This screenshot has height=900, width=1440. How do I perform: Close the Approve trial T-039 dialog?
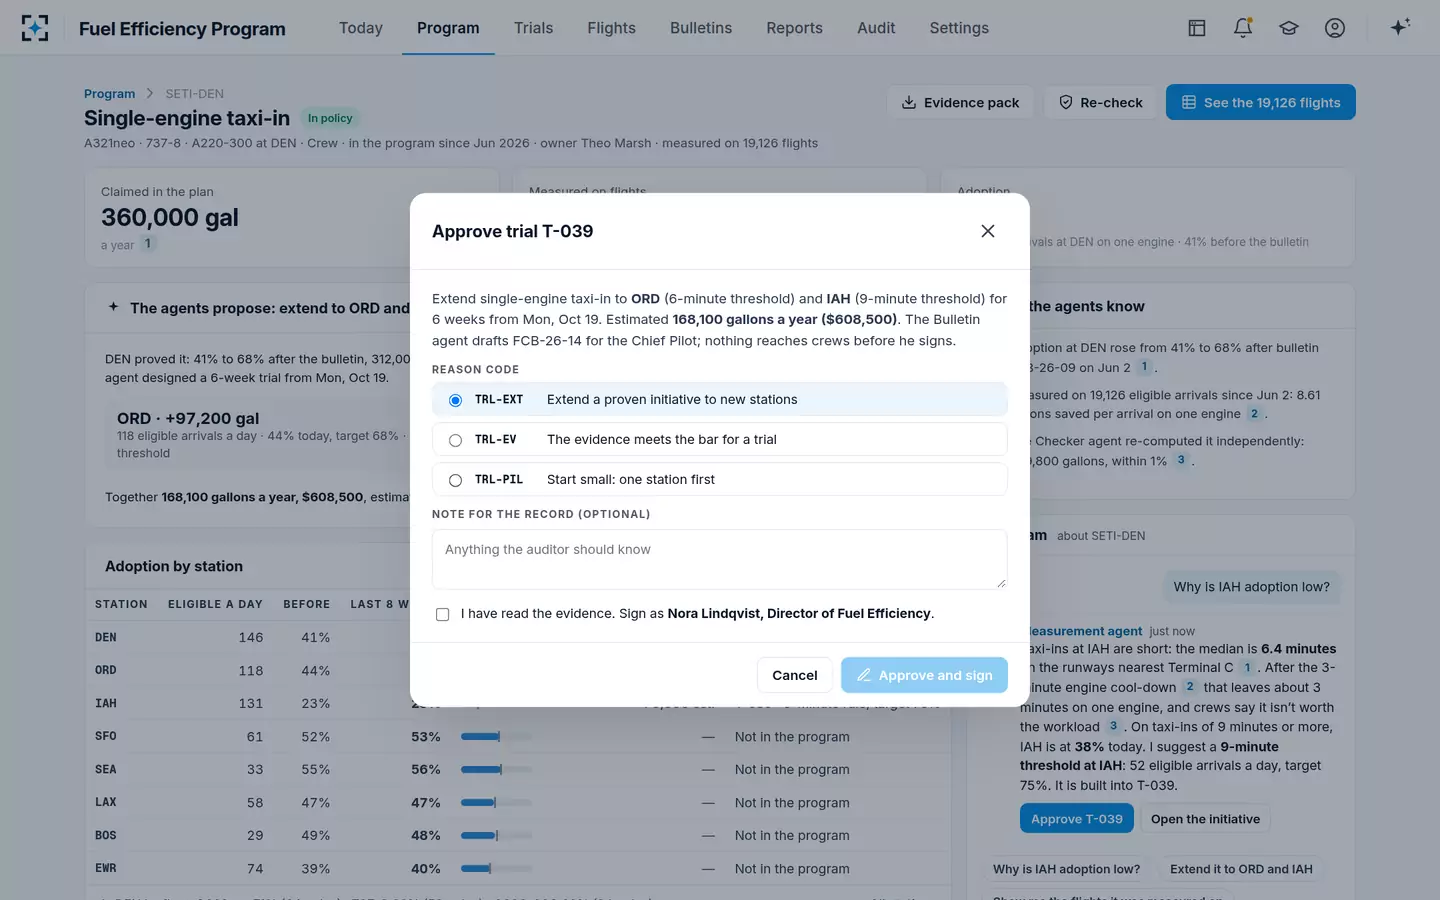pos(988,231)
